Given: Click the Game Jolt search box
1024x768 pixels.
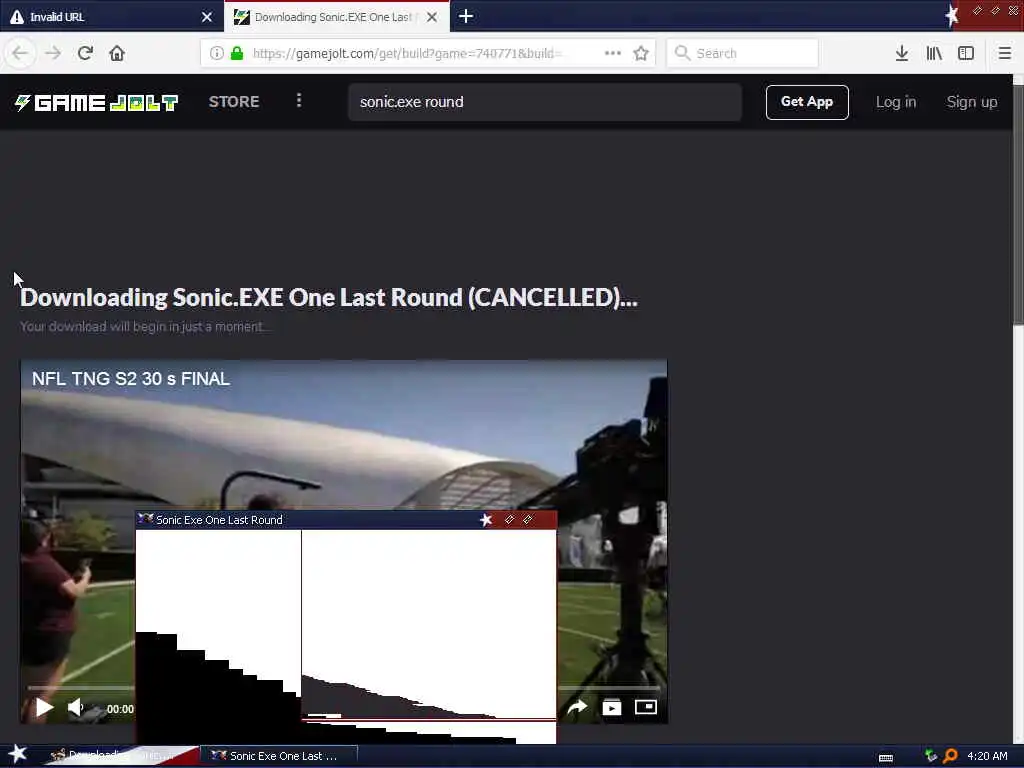Looking at the screenshot, I should pos(545,102).
